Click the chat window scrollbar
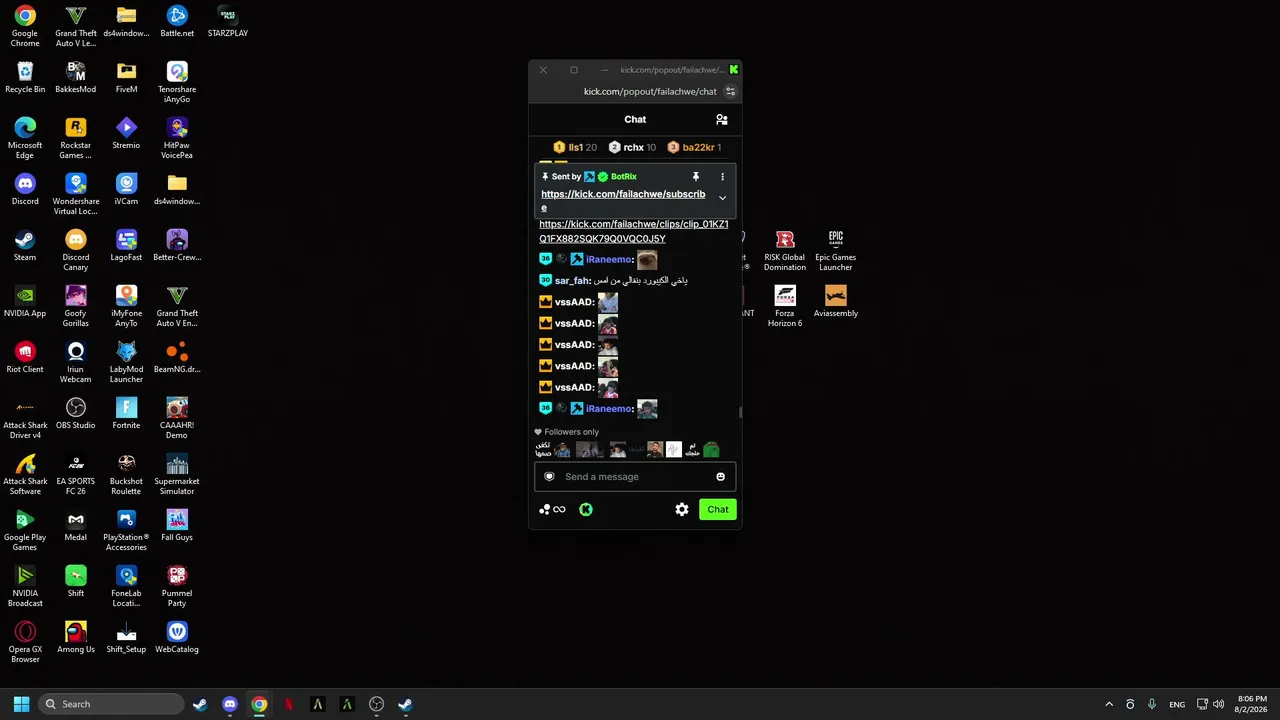This screenshot has height=720, width=1280. [x=740, y=412]
